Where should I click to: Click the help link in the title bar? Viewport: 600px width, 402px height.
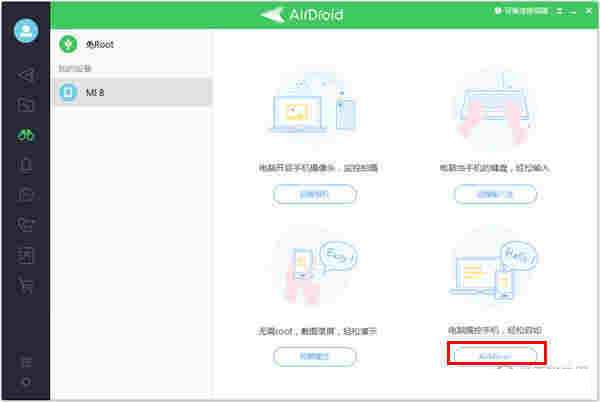[521, 11]
